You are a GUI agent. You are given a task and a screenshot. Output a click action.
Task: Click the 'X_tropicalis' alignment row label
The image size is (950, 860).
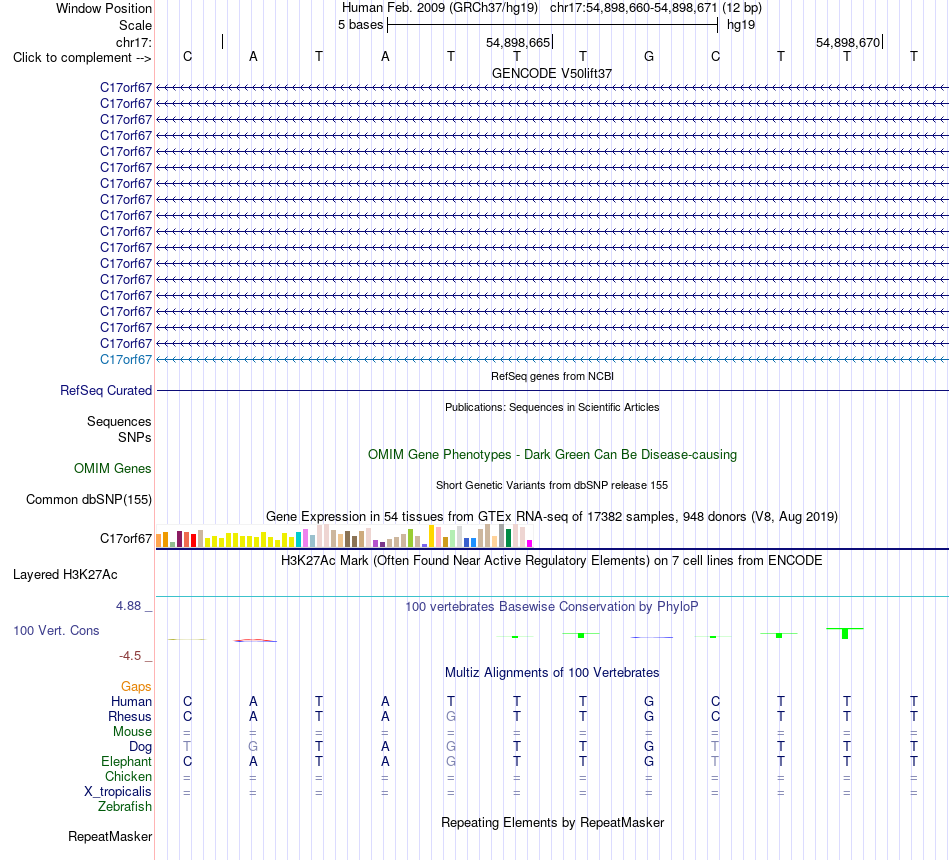click(118, 792)
